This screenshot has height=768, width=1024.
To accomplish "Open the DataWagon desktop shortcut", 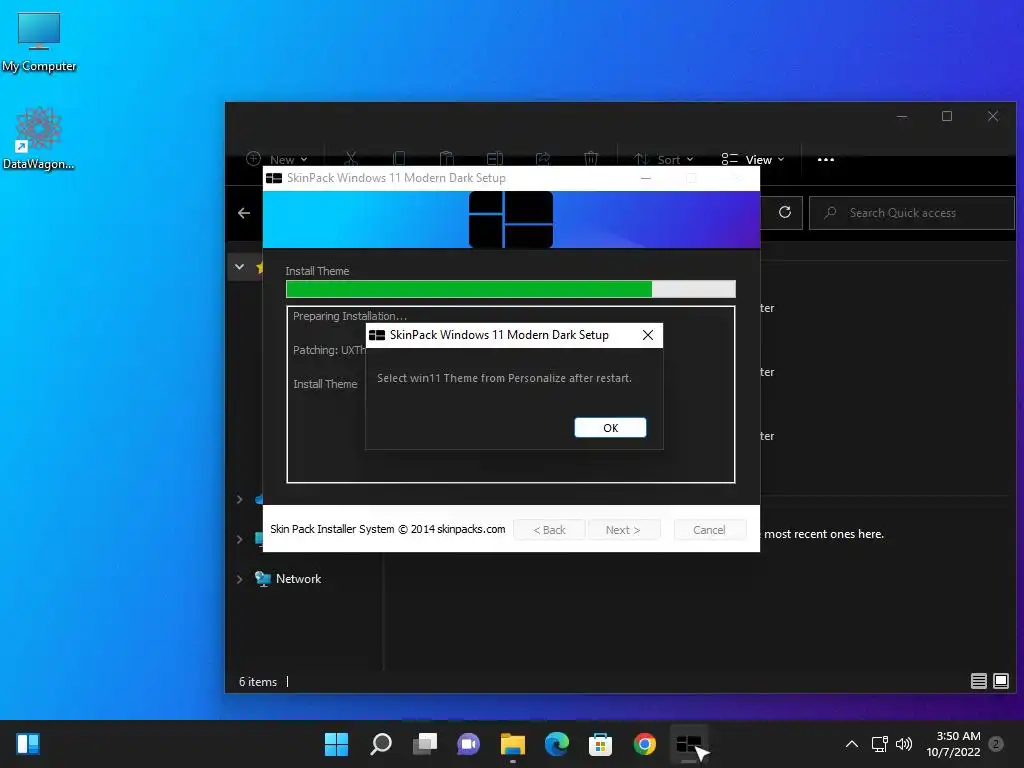I will click(x=39, y=138).
